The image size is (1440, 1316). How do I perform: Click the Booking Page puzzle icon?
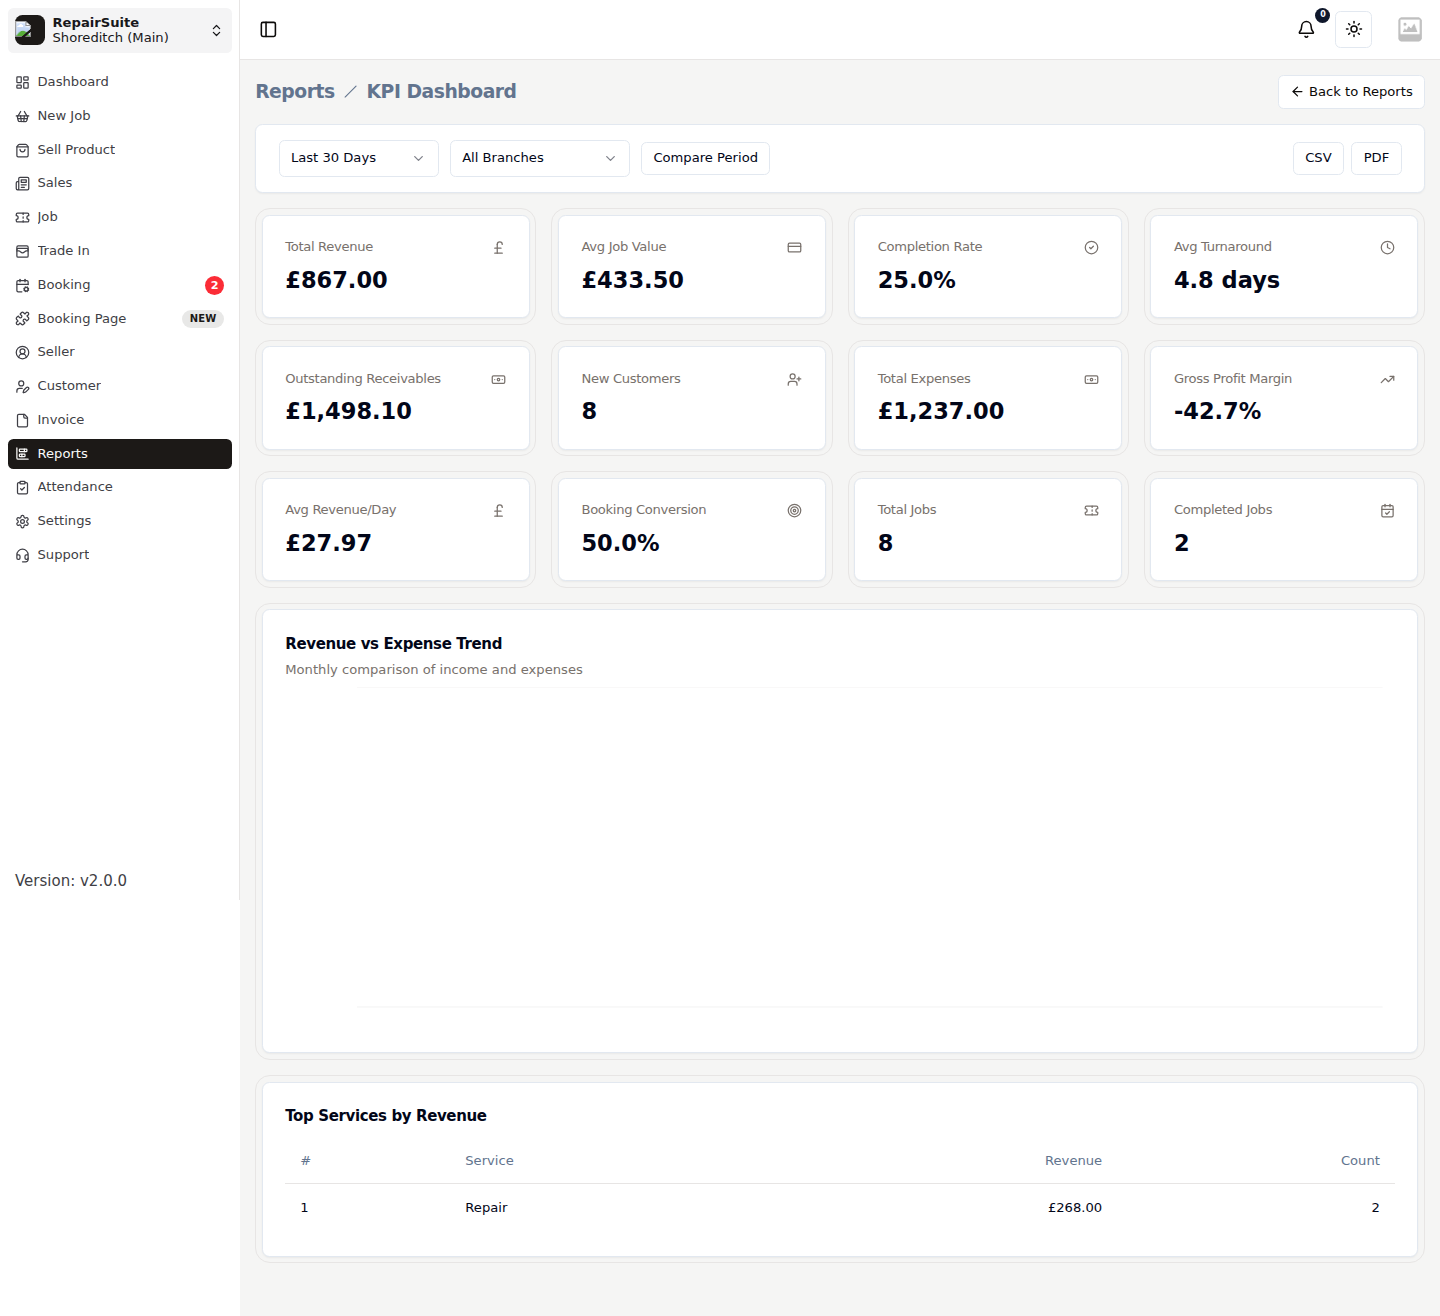pyautogui.click(x=23, y=319)
